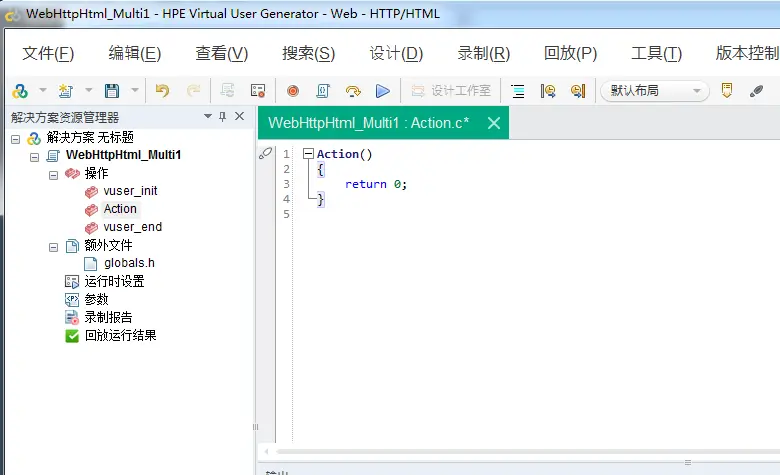
Task: Open the 默认布局 layout dropdown
Action: coord(655,91)
